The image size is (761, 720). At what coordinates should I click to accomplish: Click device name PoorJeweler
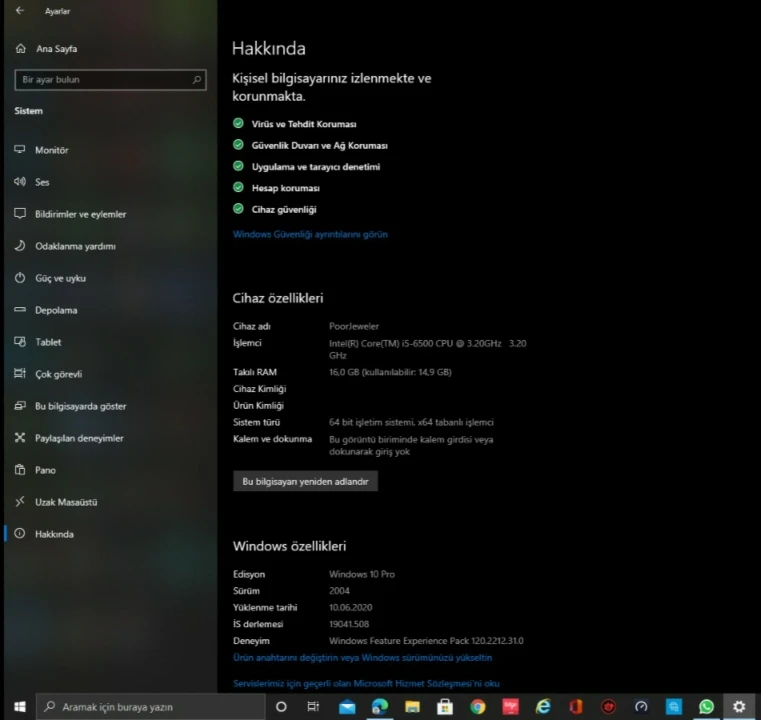tap(354, 326)
